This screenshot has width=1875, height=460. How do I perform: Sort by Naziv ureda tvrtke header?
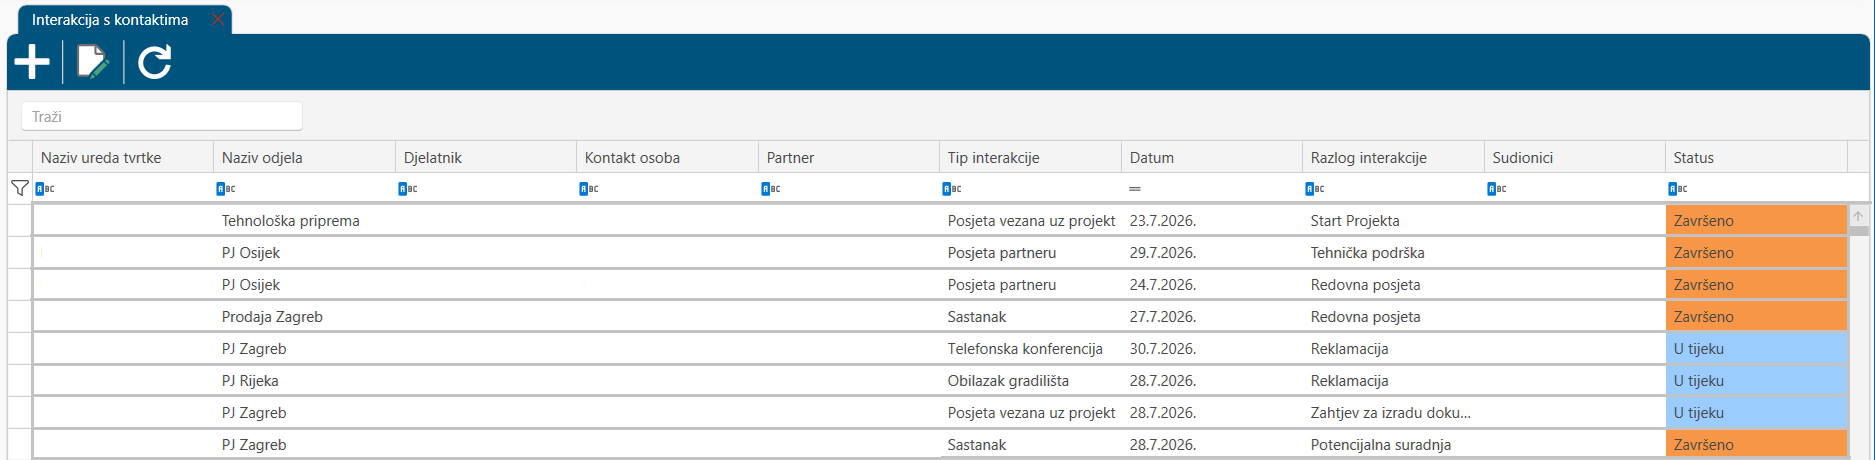[123, 157]
